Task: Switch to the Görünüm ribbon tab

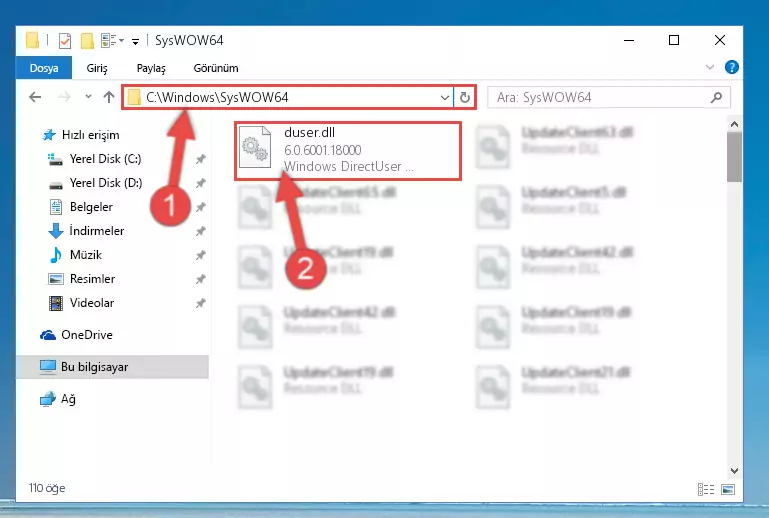Action: point(216,68)
